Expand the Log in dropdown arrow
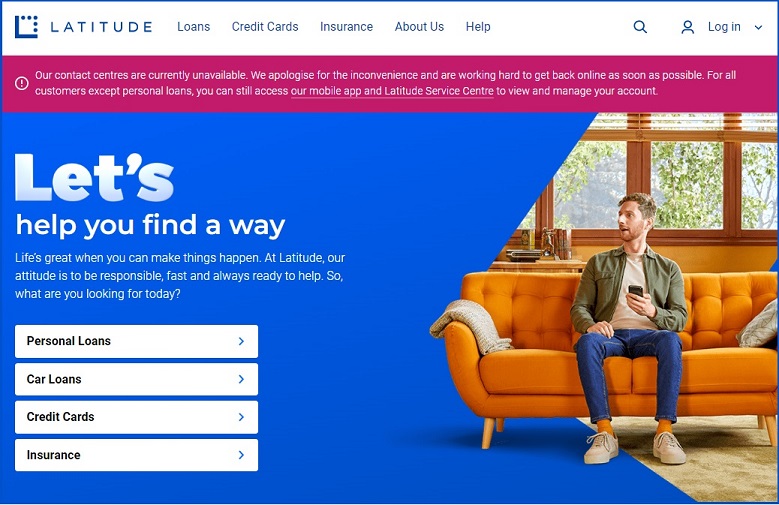The width and height of the screenshot is (779, 505). (758, 27)
